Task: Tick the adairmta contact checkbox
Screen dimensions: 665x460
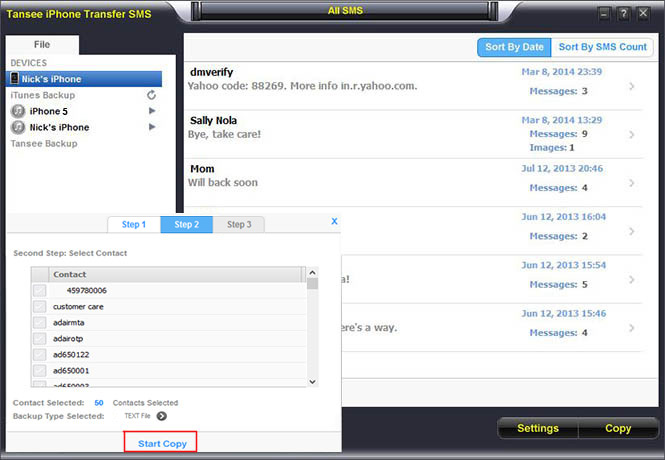Action: 40,322
